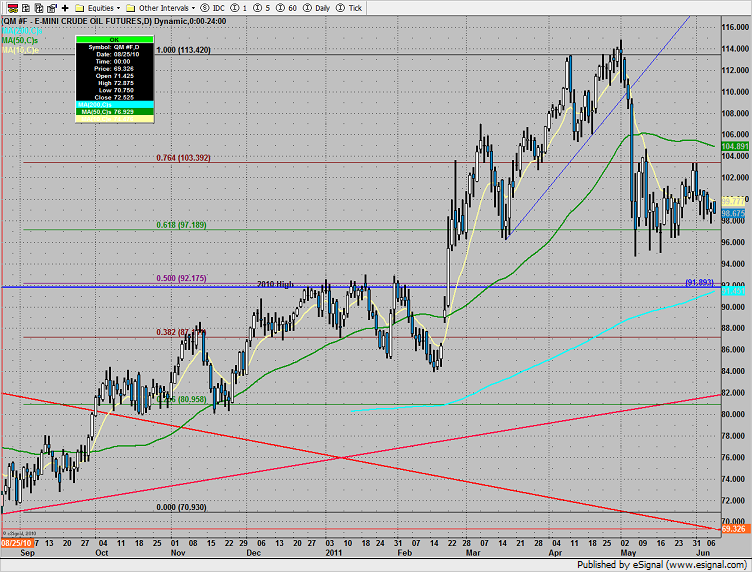This screenshot has height=572, width=752.
Task: Click the second toolbar window icon
Action: pyautogui.click(x=26, y=8)
